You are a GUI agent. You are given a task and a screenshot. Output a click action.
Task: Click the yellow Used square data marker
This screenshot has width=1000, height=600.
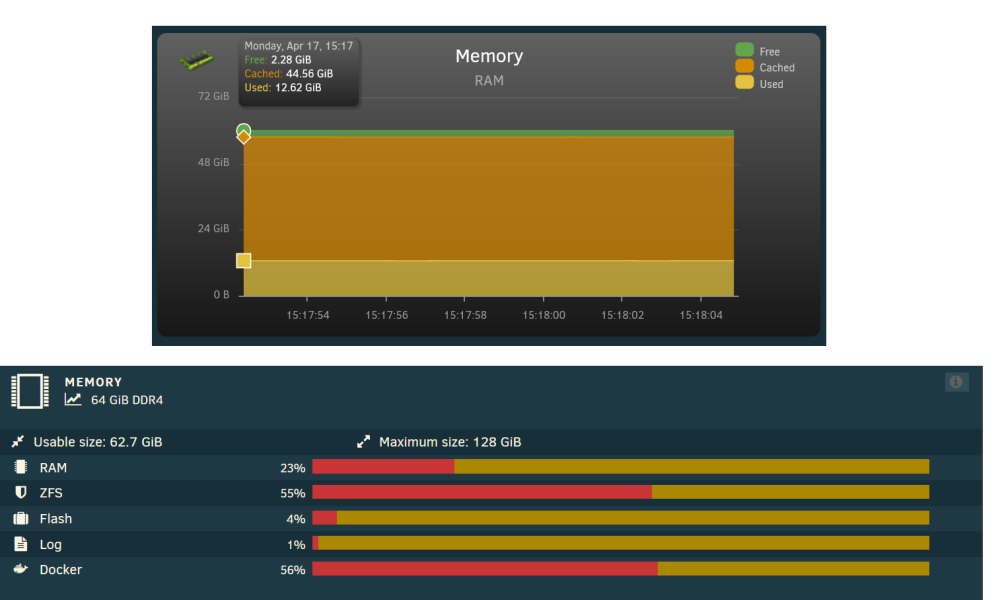[x=244, y=261]
